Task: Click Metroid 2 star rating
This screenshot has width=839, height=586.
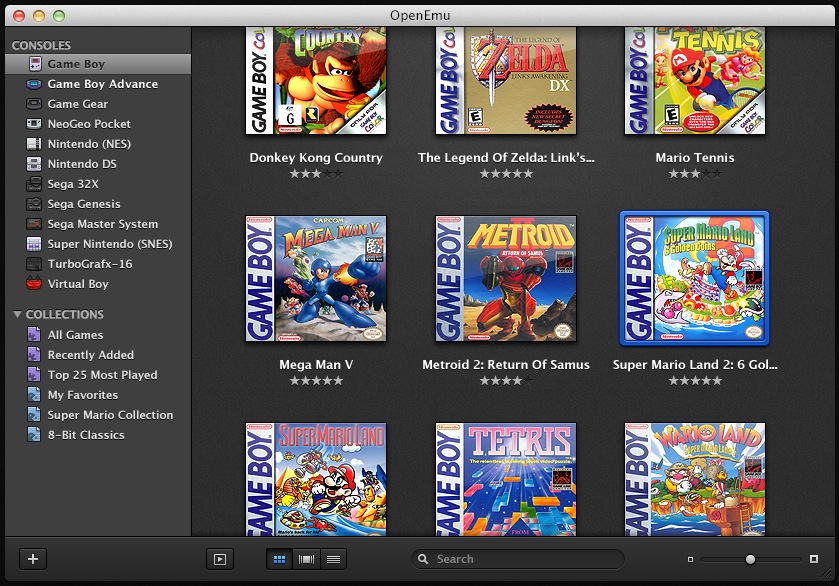Action: pyautogui.click(x=506, y=380)
